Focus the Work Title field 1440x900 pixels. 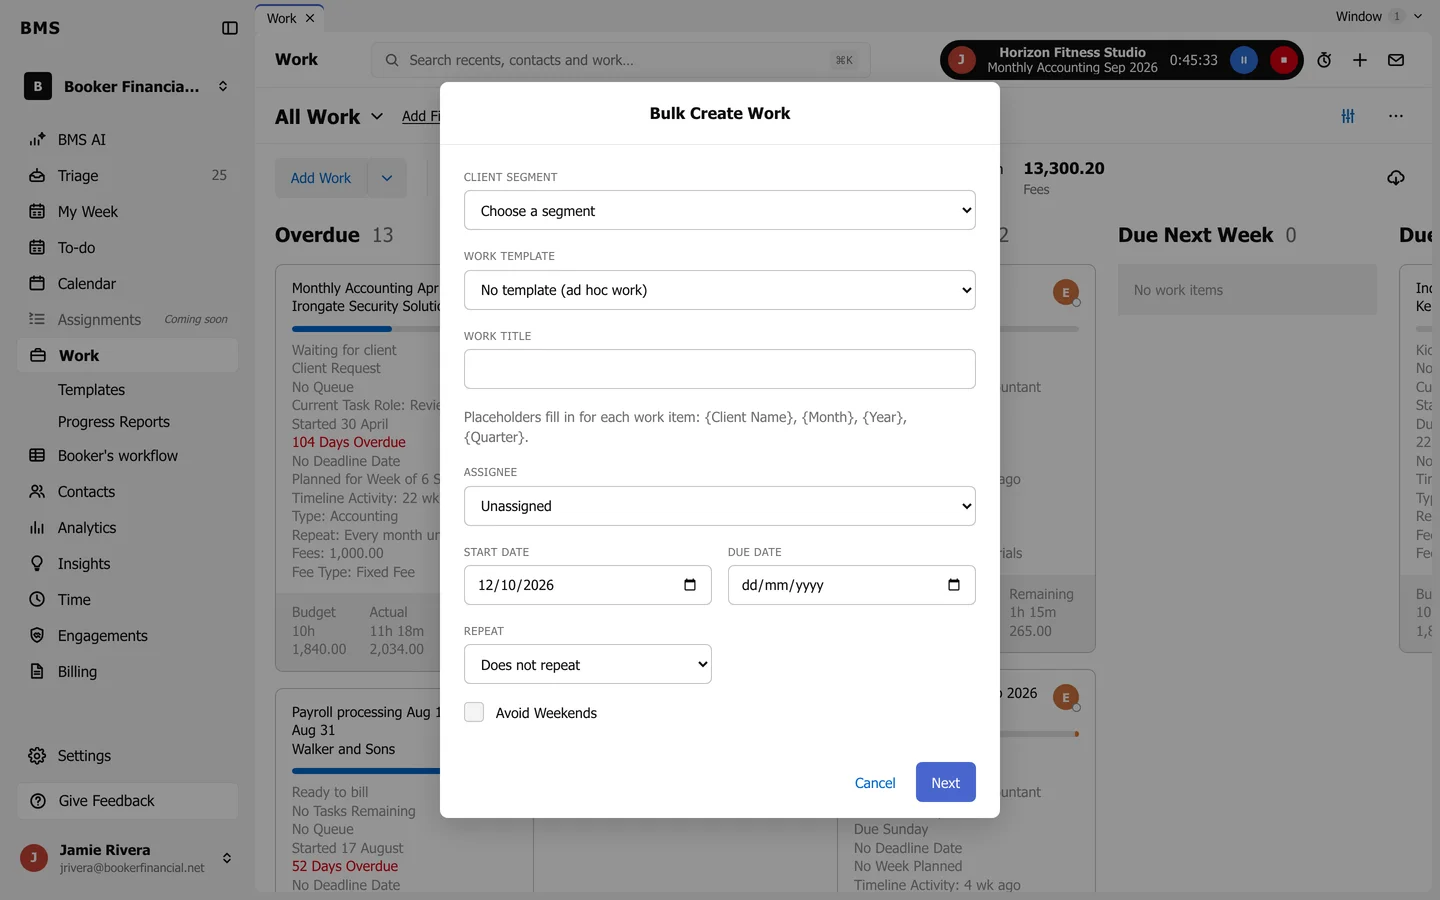coord(720,369)
